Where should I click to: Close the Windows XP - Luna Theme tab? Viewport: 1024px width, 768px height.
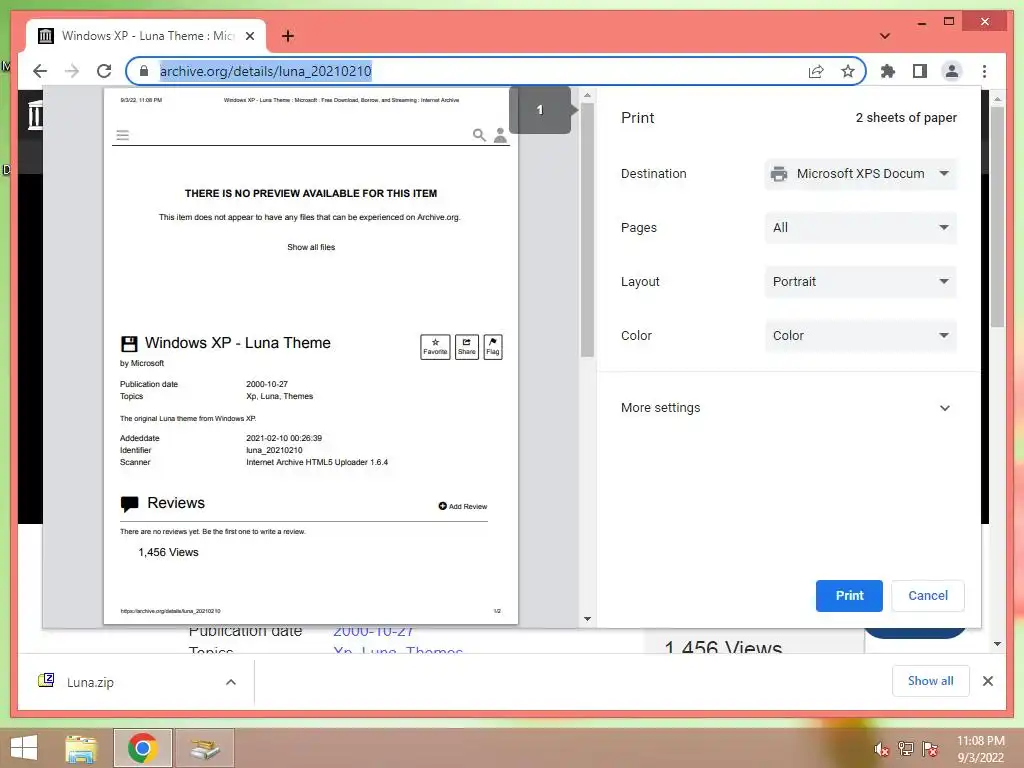click(249, 36)
